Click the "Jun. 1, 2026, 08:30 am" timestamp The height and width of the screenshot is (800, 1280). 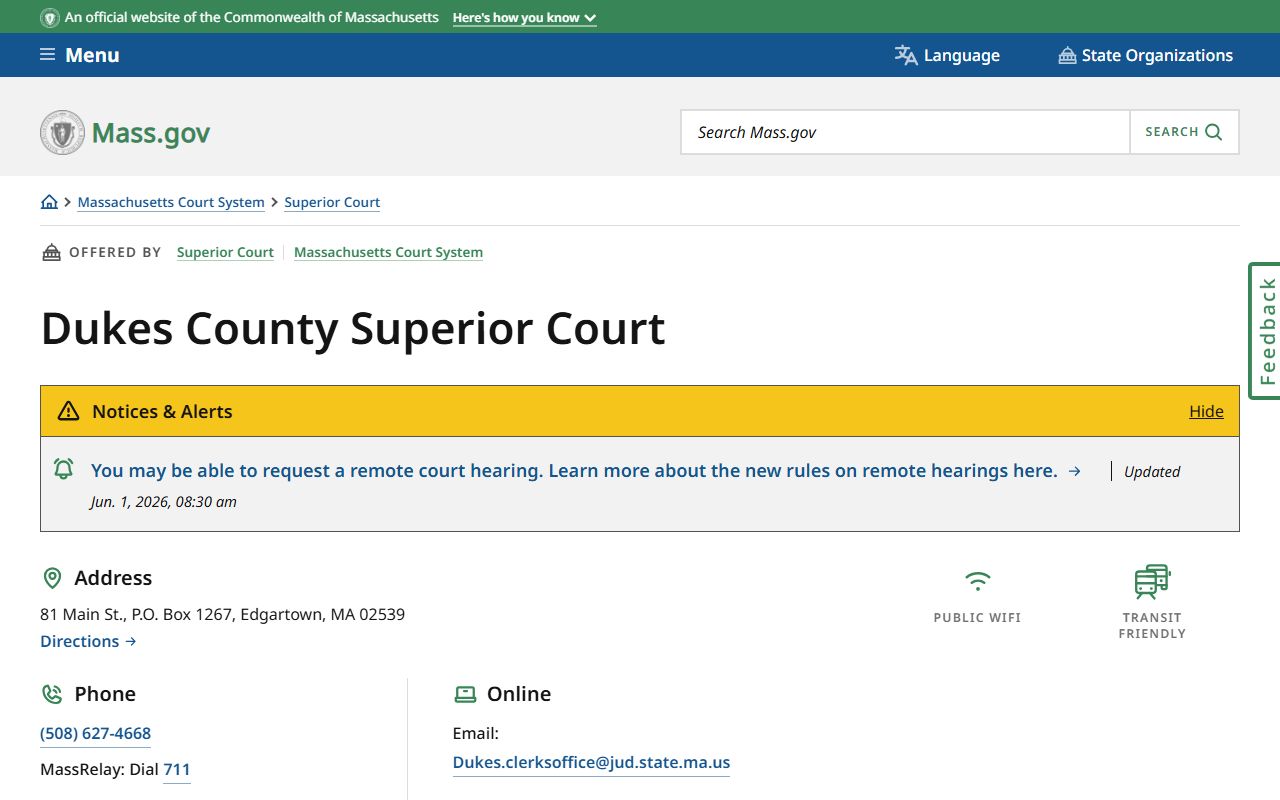coord(163,502)
